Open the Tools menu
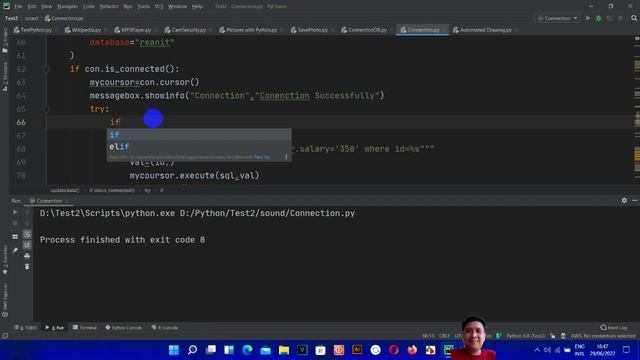Viewport: 640px width, 360px height. [143, 7]
